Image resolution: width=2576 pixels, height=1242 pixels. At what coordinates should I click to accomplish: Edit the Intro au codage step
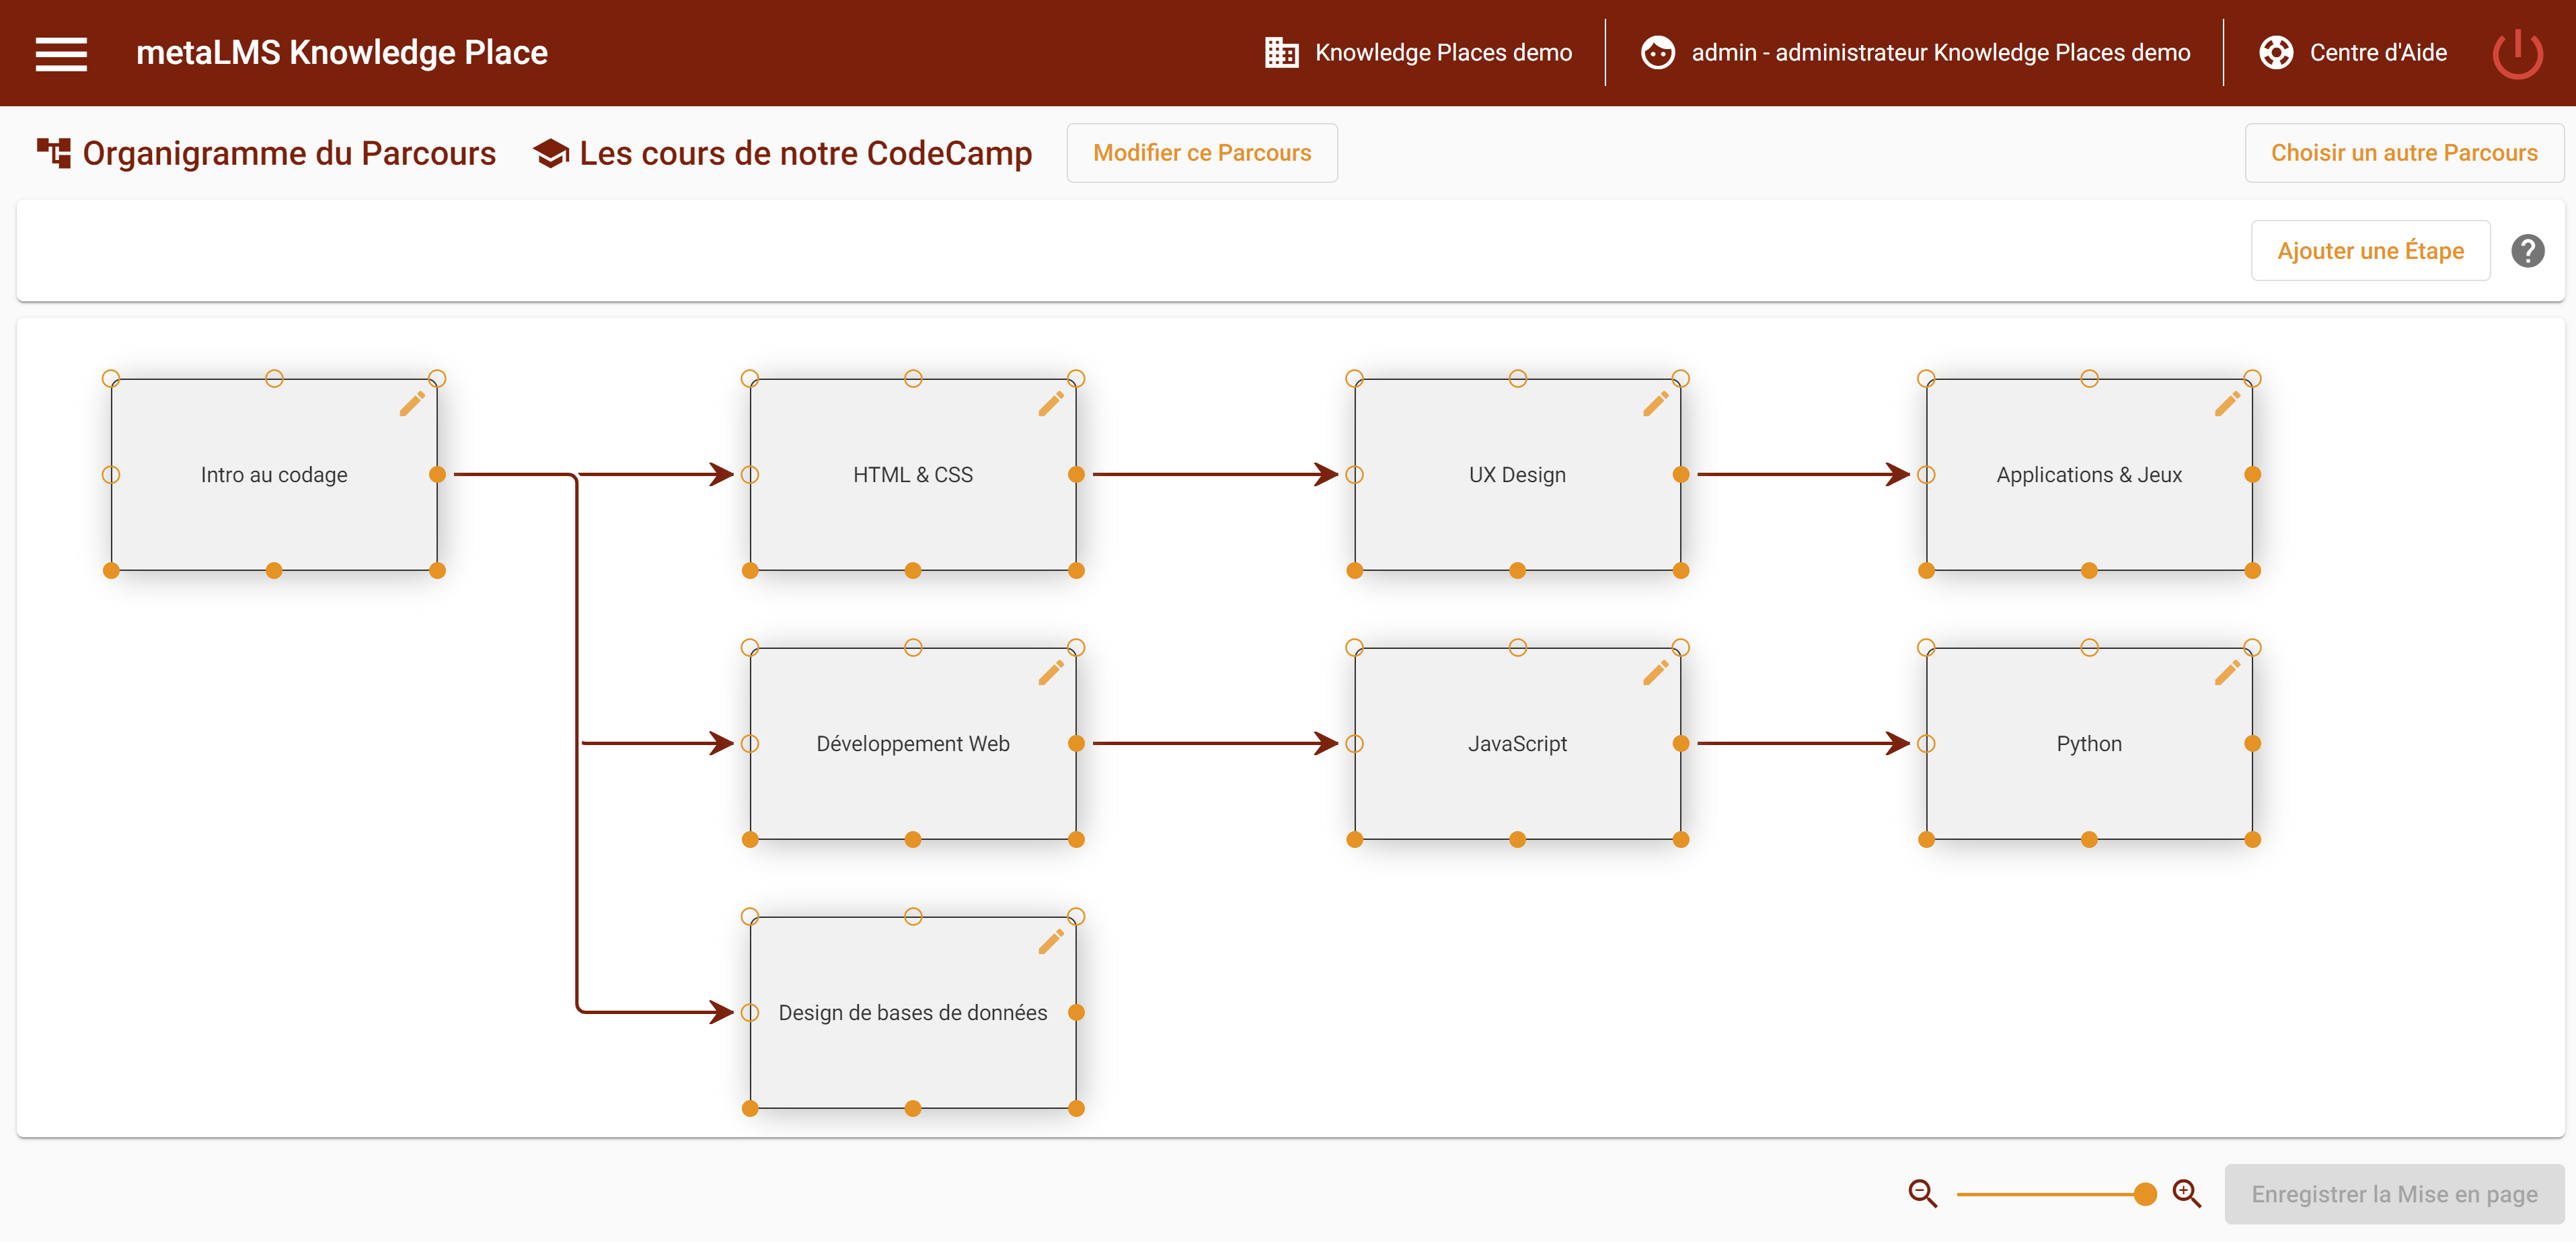point(412,404)
